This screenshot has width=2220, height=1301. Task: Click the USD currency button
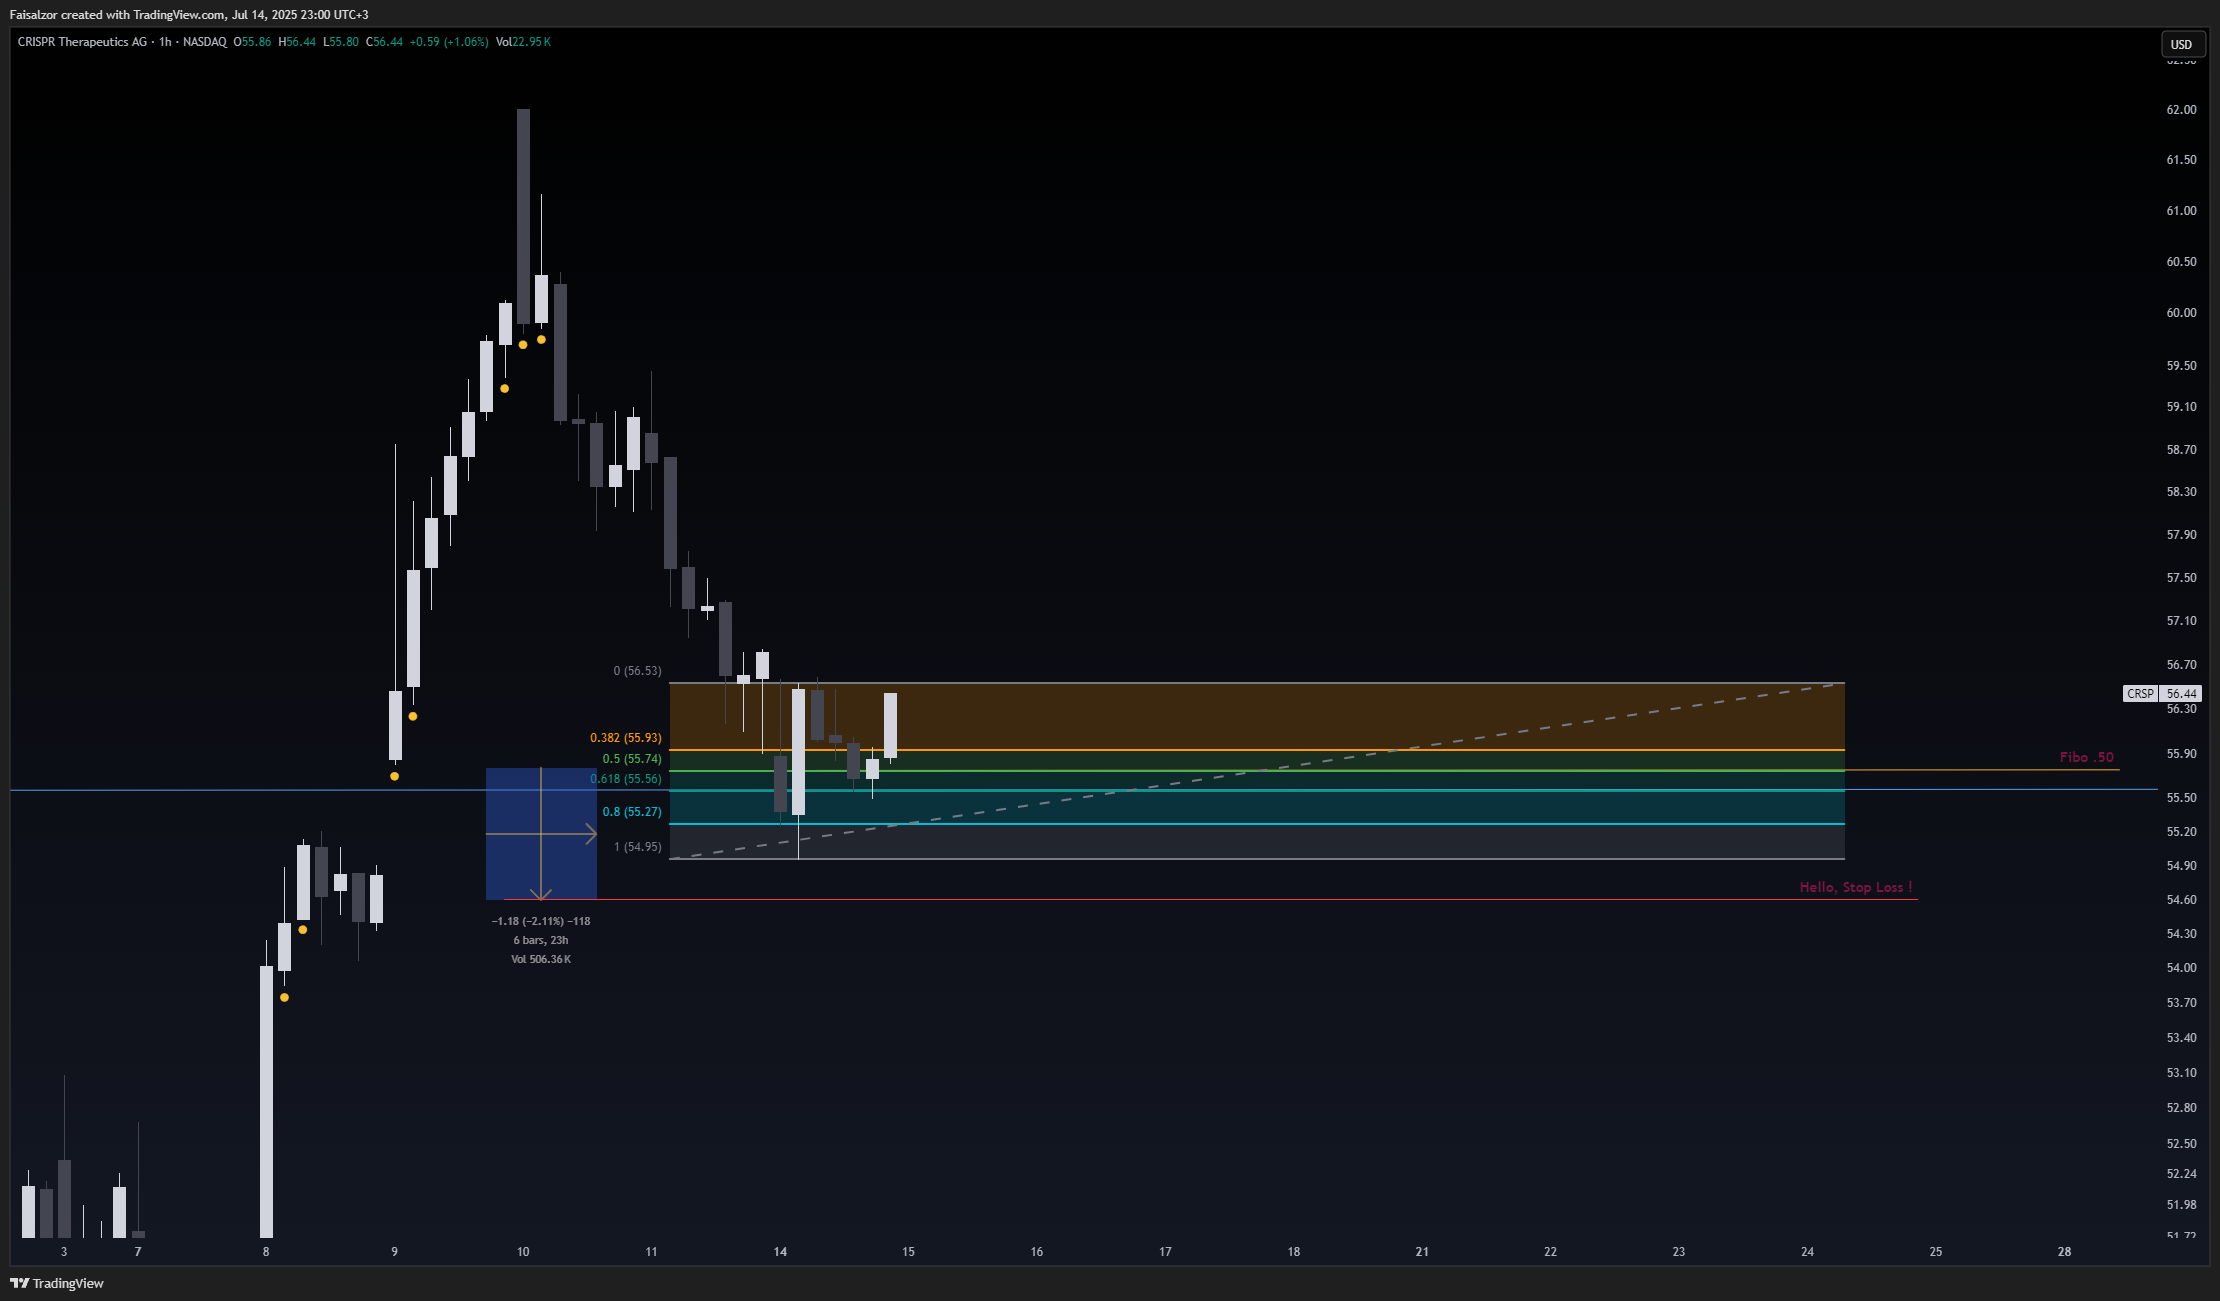pos(2181,44)
